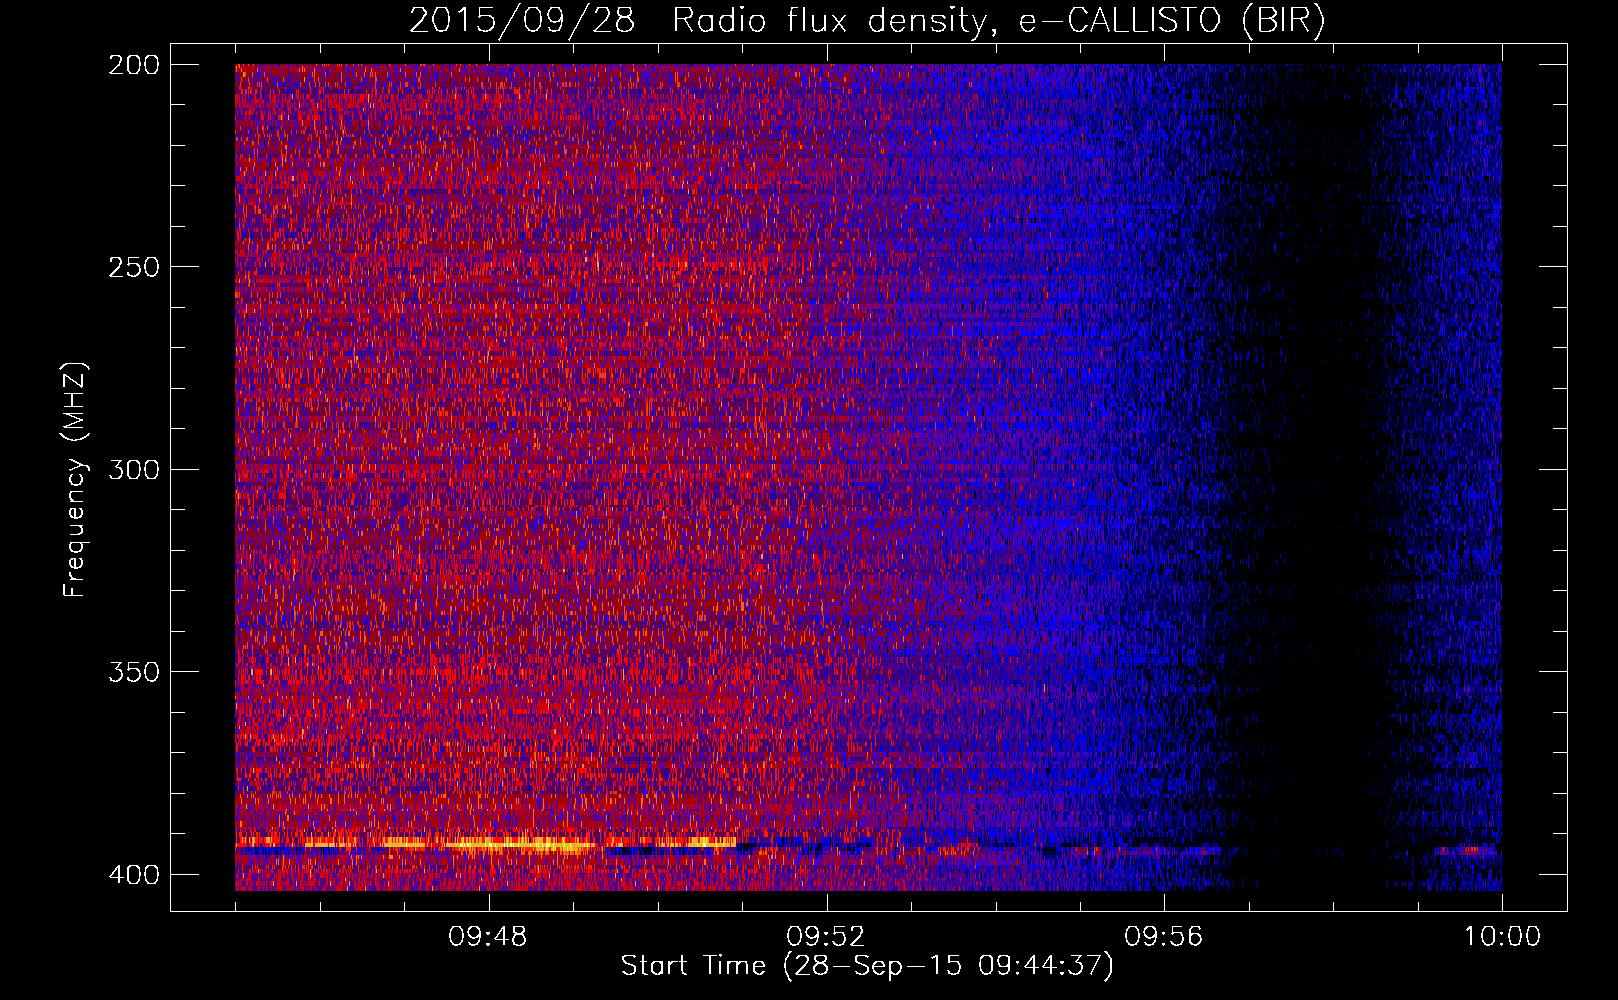Click the 10:00 time tick label
Viewport: 1618px width, 1000px height.
tap(1502, 937)
